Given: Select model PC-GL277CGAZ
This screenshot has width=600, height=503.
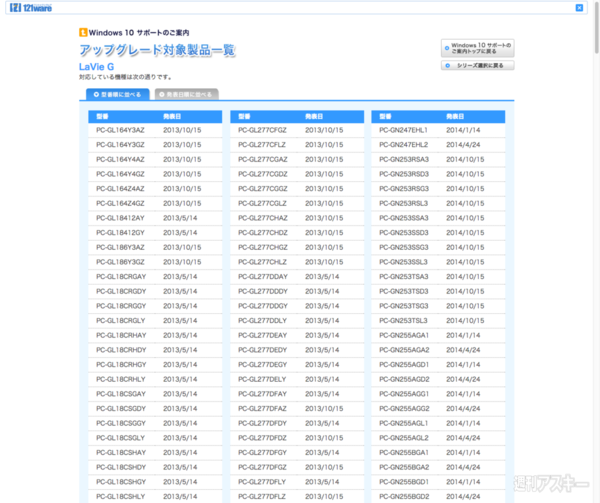Looking at the screenshot, I should pyautogui.click(x=262, y=159).
